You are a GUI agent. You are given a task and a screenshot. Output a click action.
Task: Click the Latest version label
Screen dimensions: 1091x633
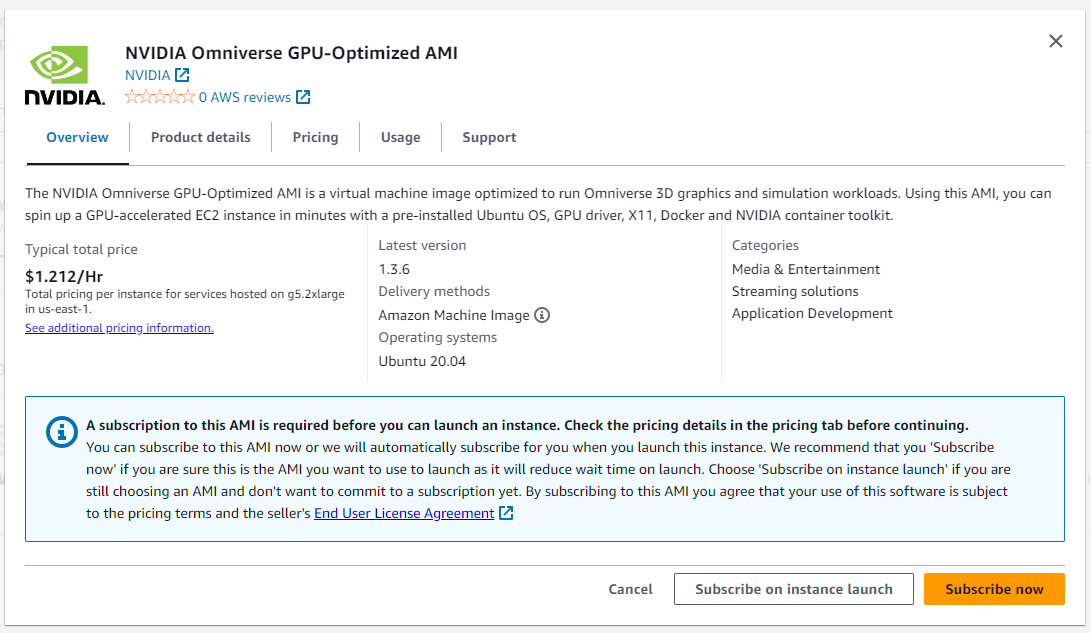pyautogui.click(x=422, y=246)
